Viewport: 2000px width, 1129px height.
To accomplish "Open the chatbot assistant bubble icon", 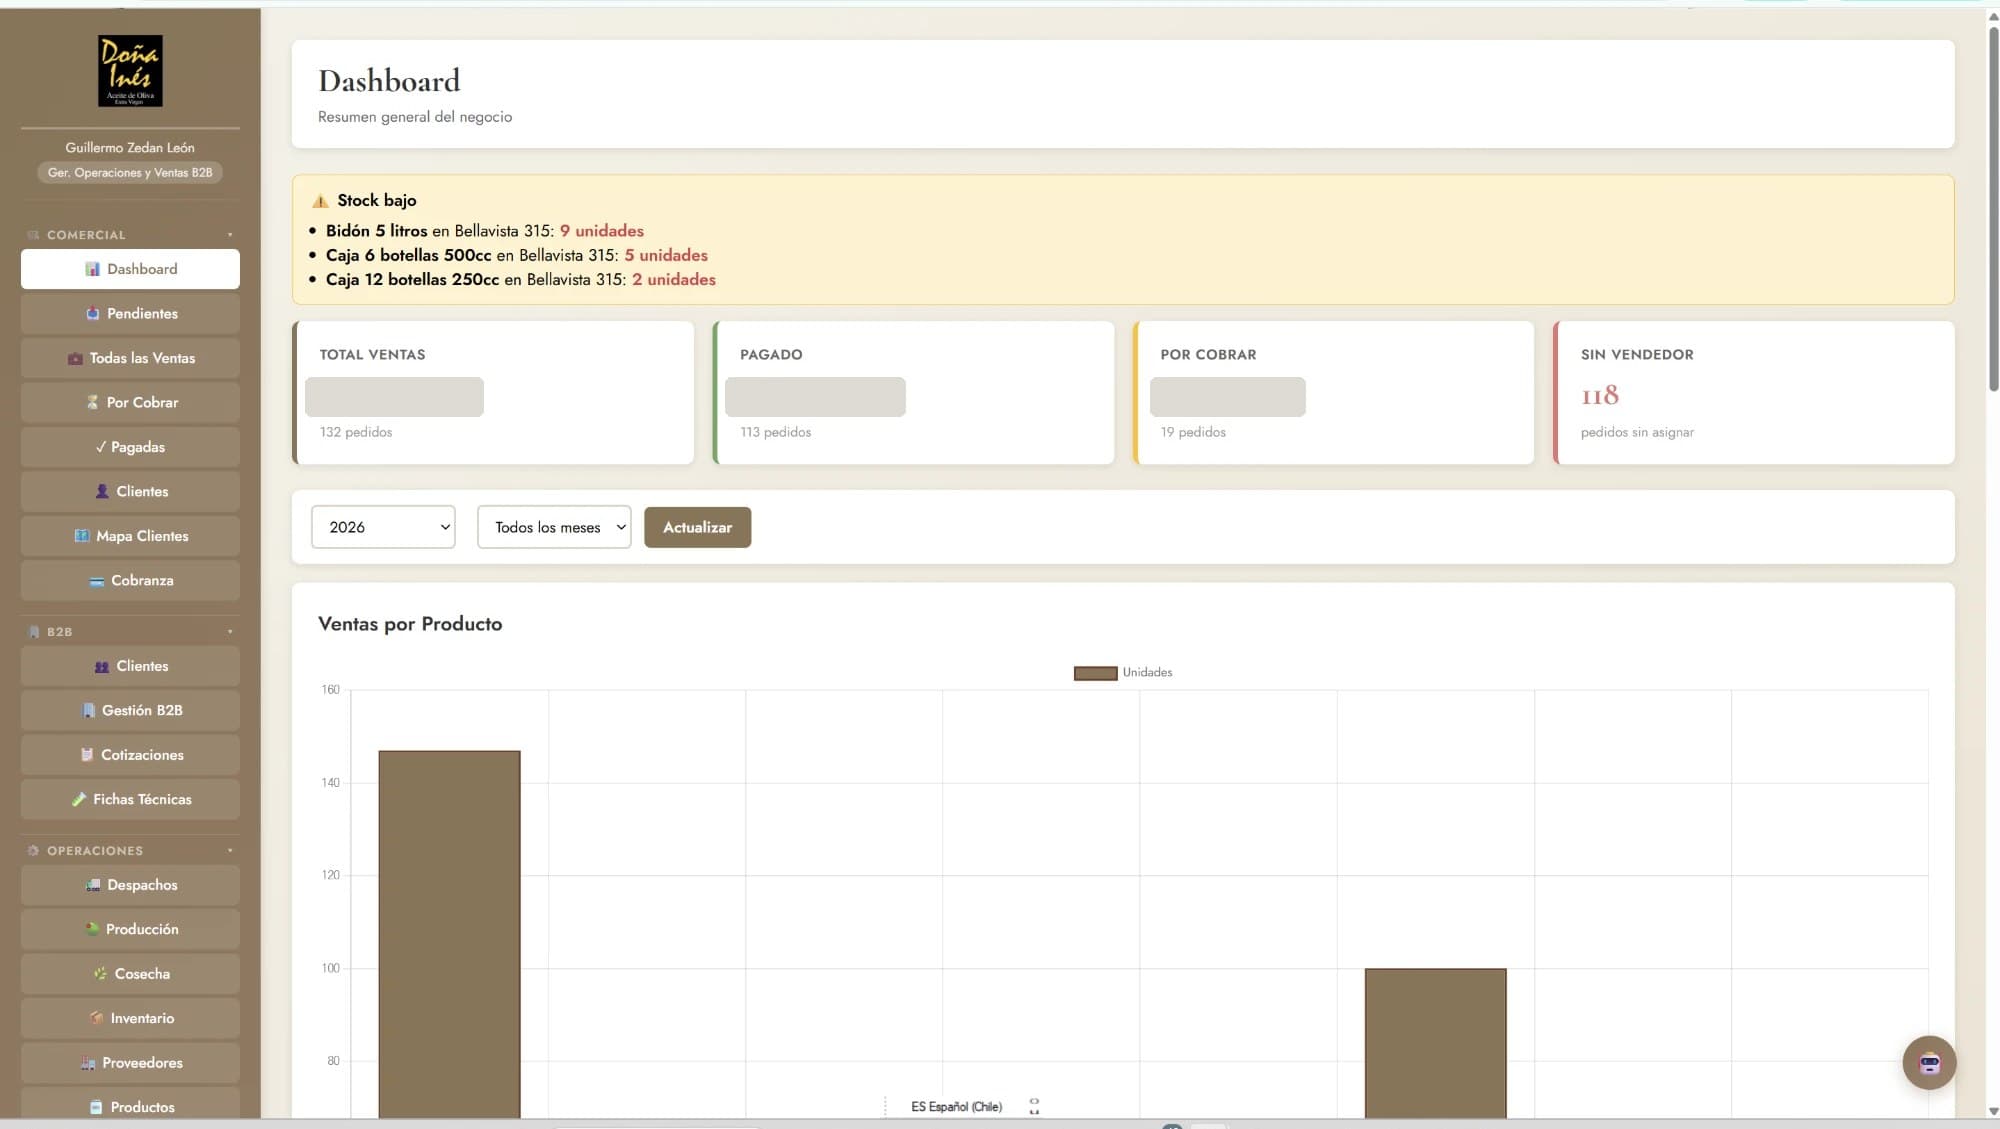I will click(x=1929, y=1062).
